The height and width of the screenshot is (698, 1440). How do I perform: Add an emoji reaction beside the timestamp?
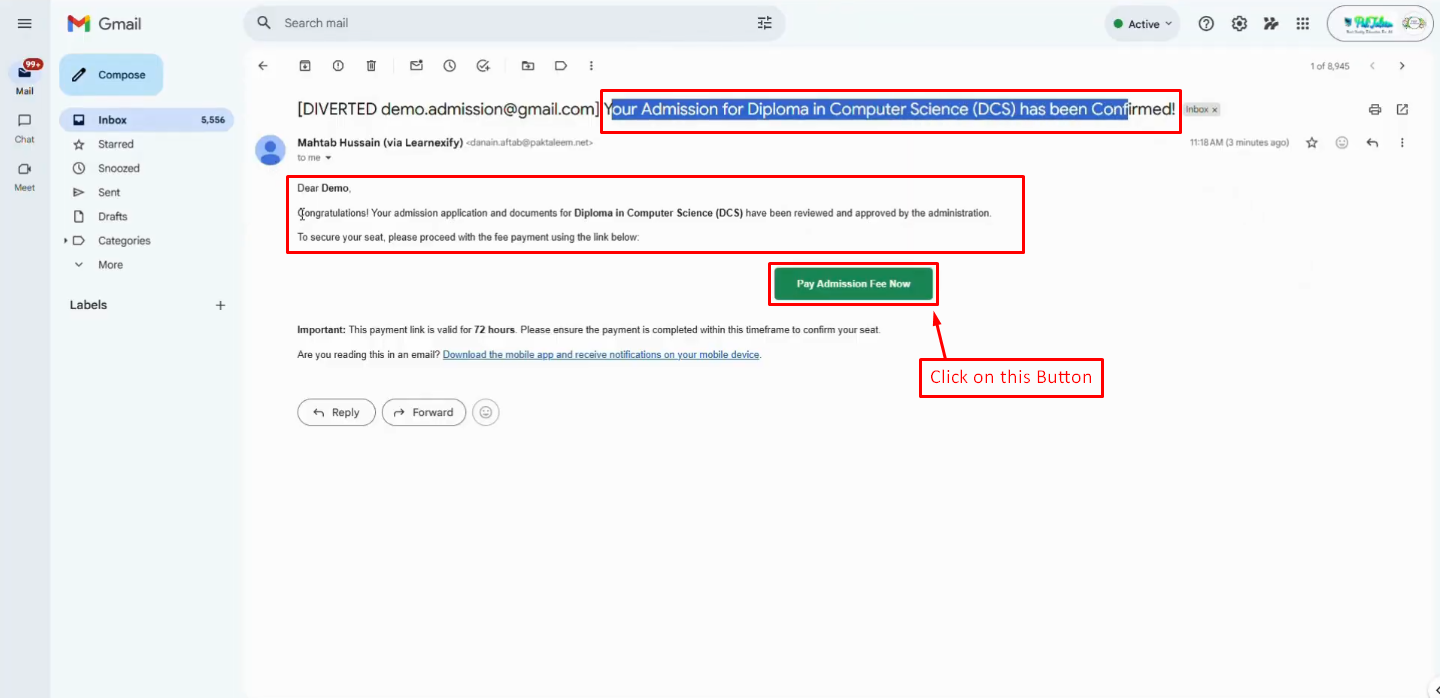coord(1342,143)
